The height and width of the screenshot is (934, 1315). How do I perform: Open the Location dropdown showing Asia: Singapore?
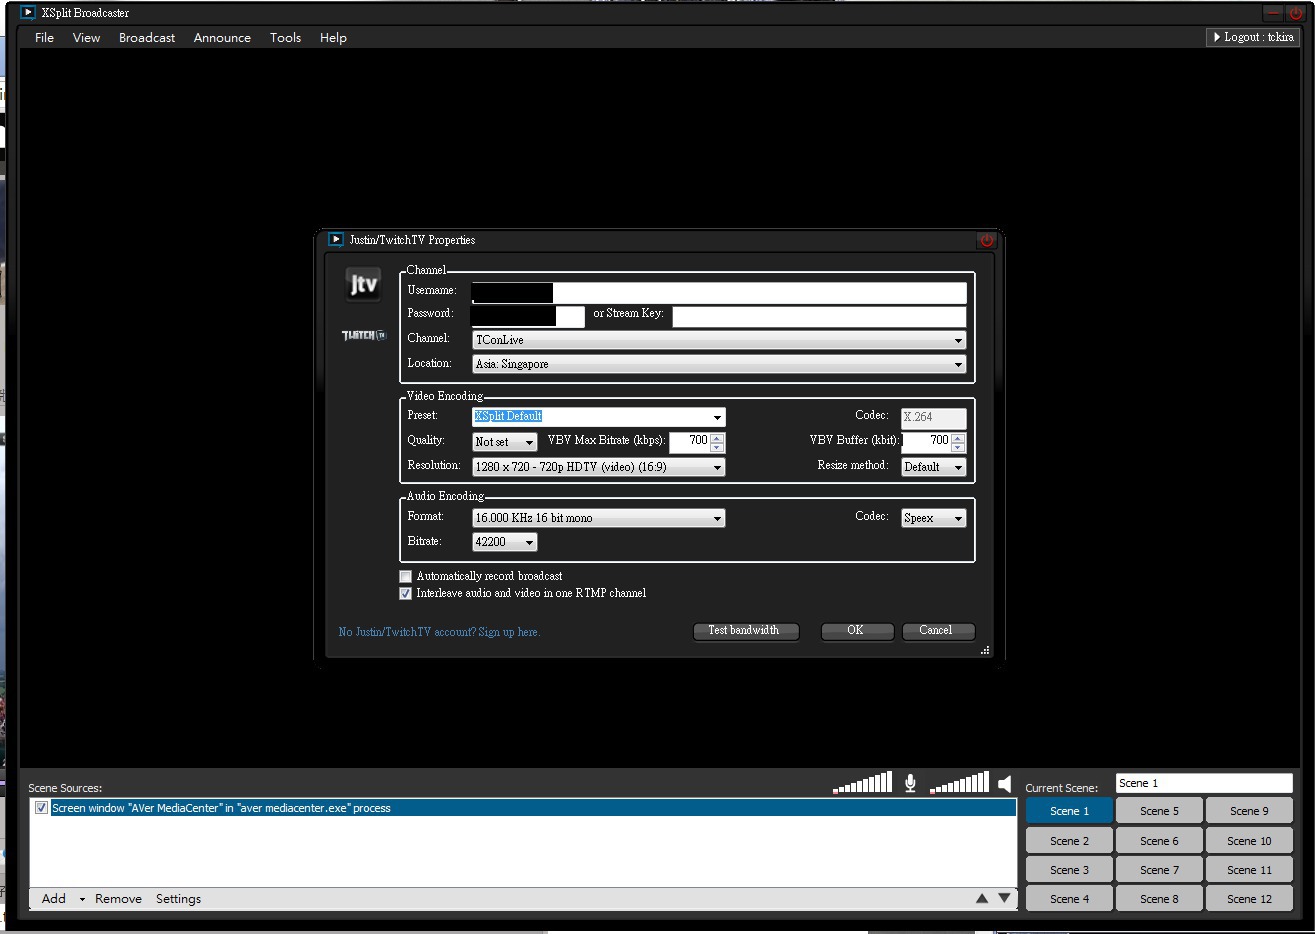(x=719, y=364)
